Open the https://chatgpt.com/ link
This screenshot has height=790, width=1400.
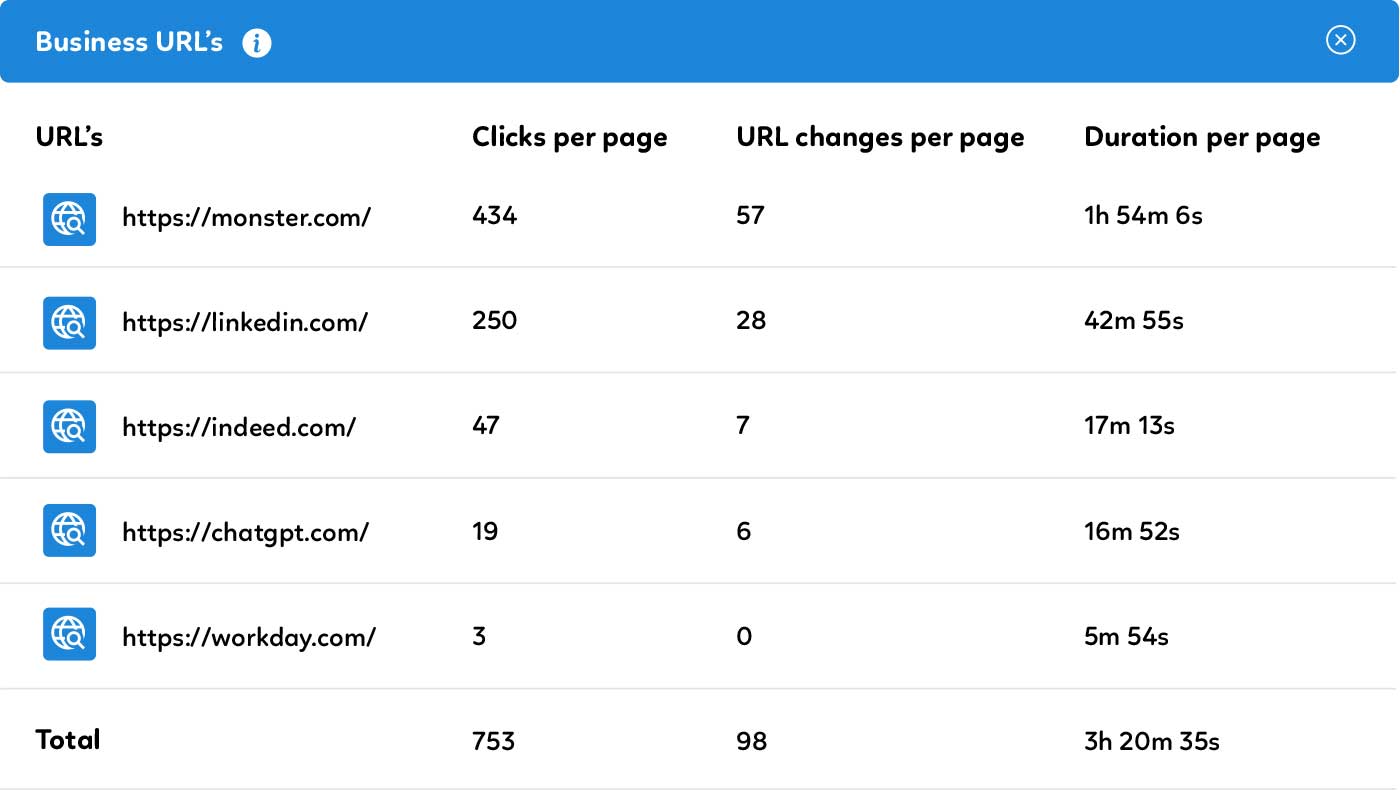(245, 532)
